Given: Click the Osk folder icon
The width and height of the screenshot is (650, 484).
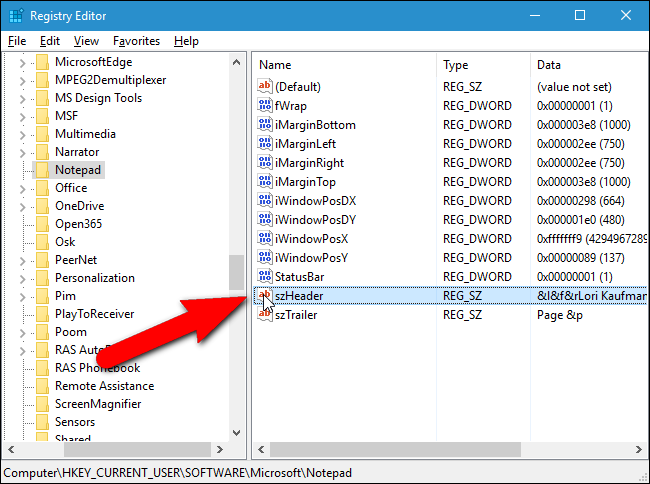Looking at the screenshot, I should 42,242.
